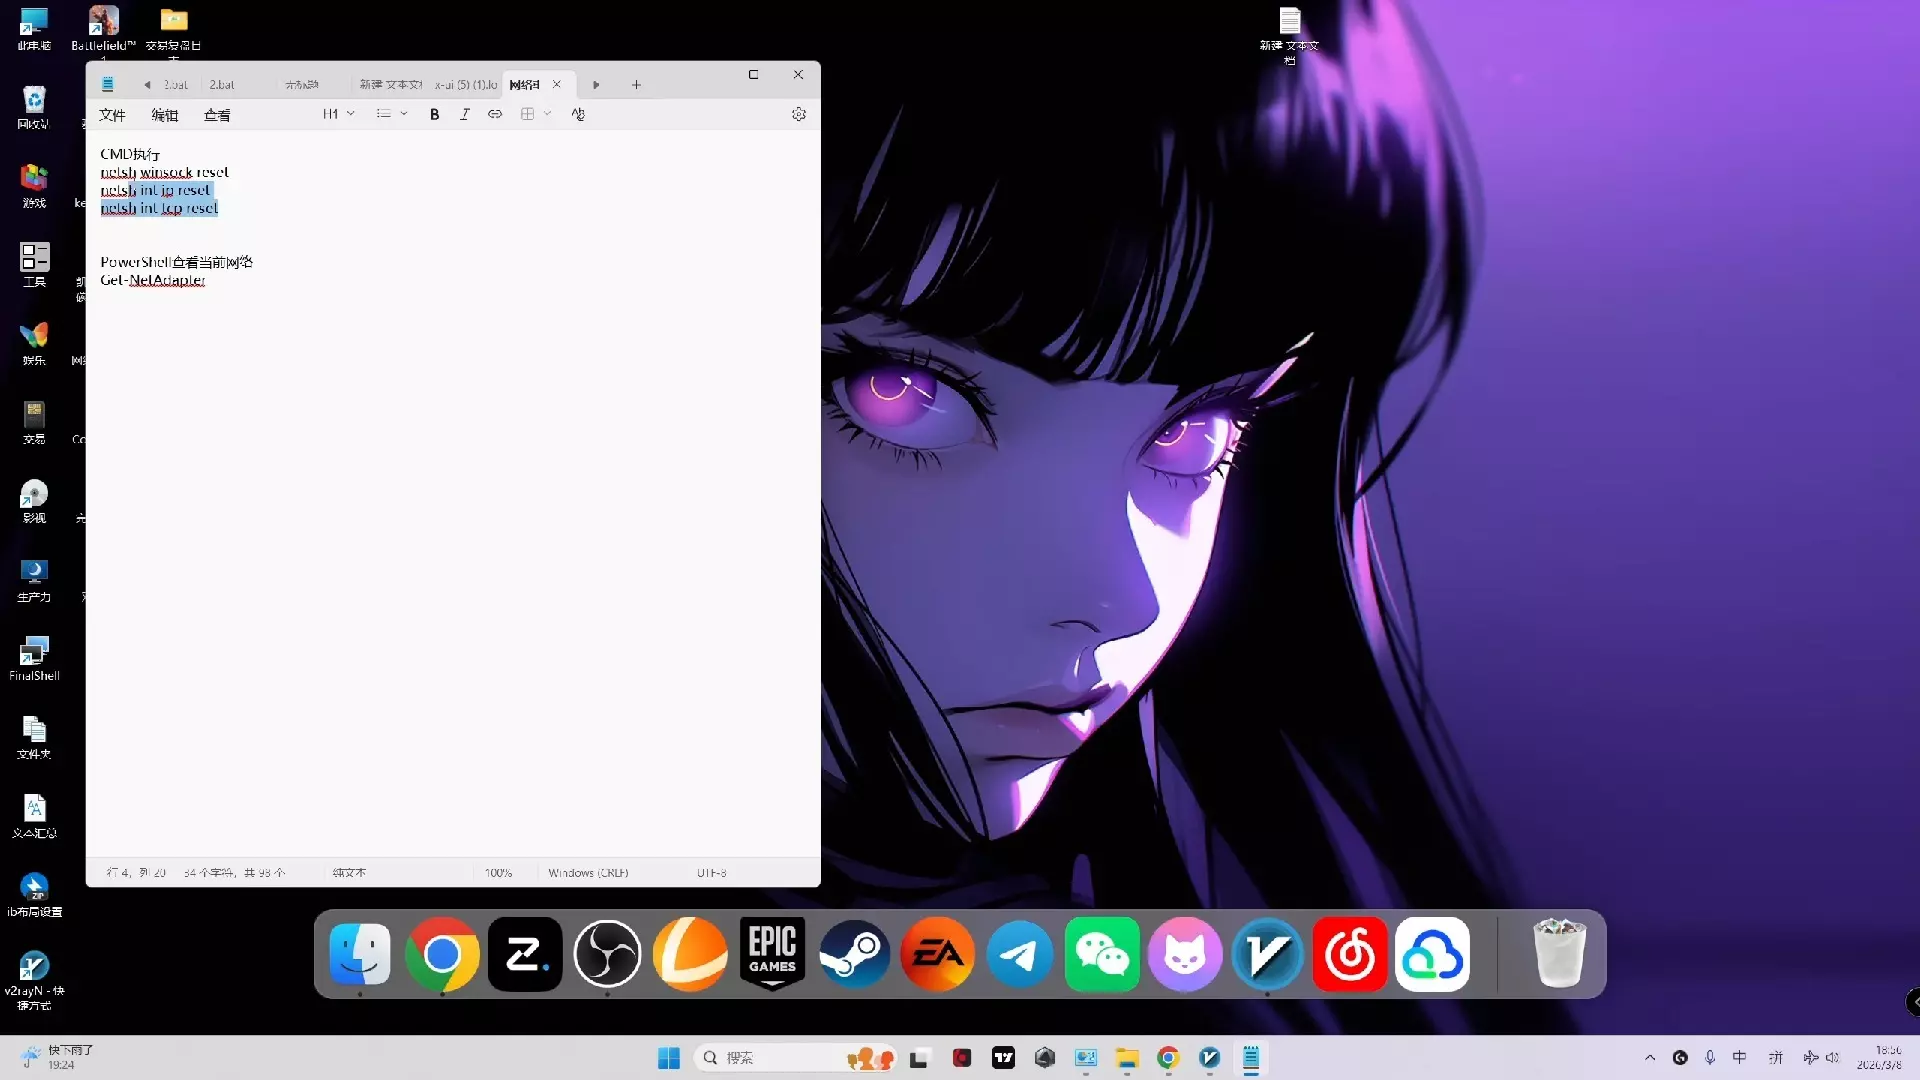
Task: Launch OBS Studio from the dock
Action: pyautogui.click(x=607, y=954)
